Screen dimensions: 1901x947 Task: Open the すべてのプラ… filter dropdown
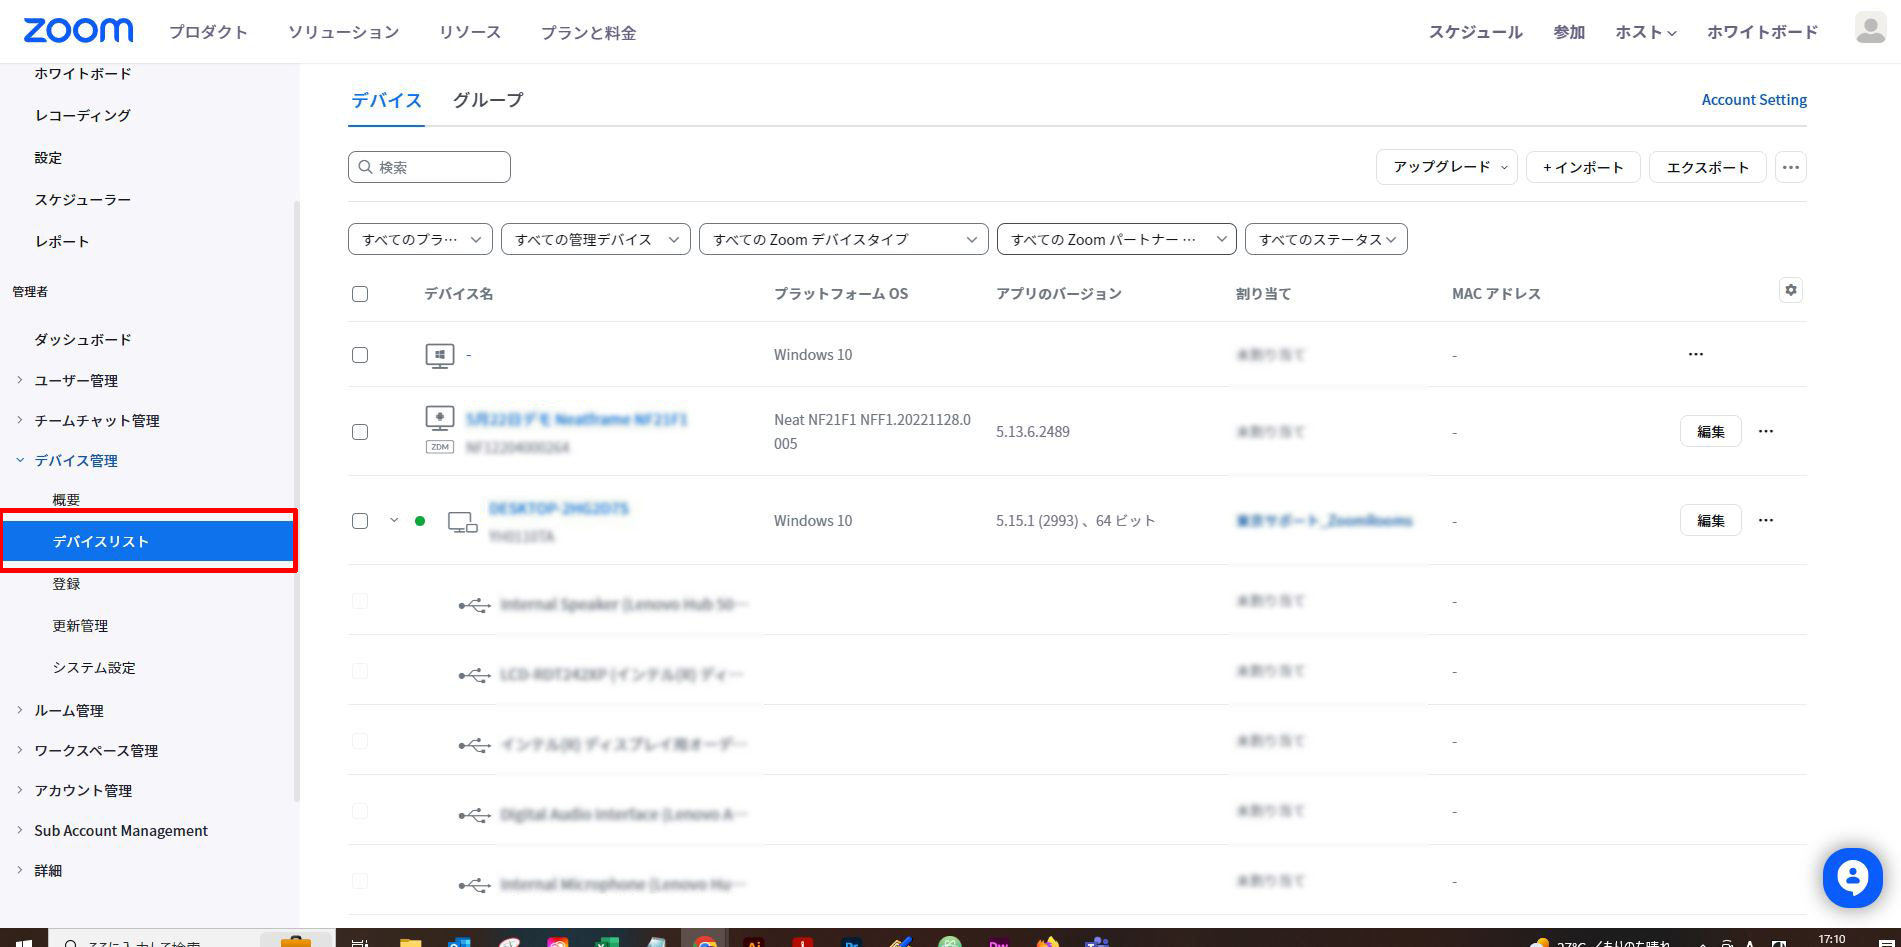420,239
